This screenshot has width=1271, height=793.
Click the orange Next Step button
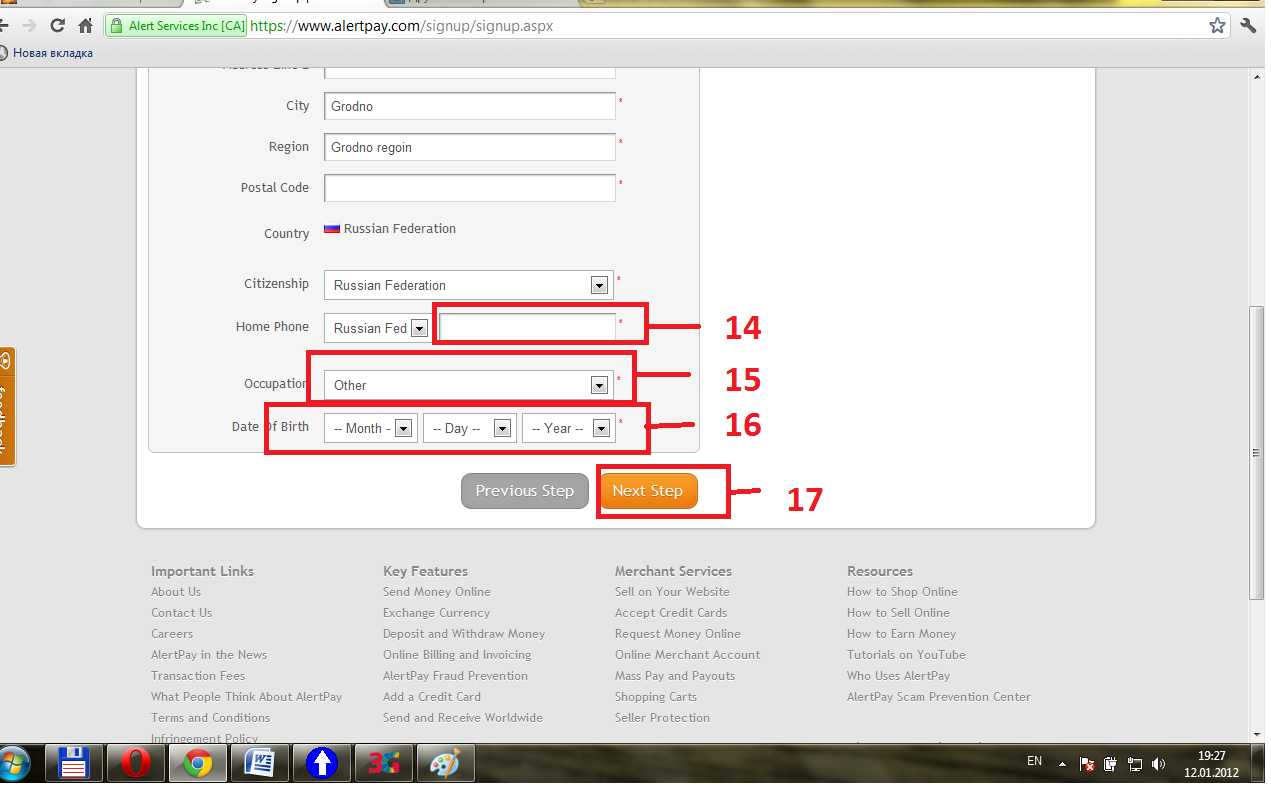(648, 491)
